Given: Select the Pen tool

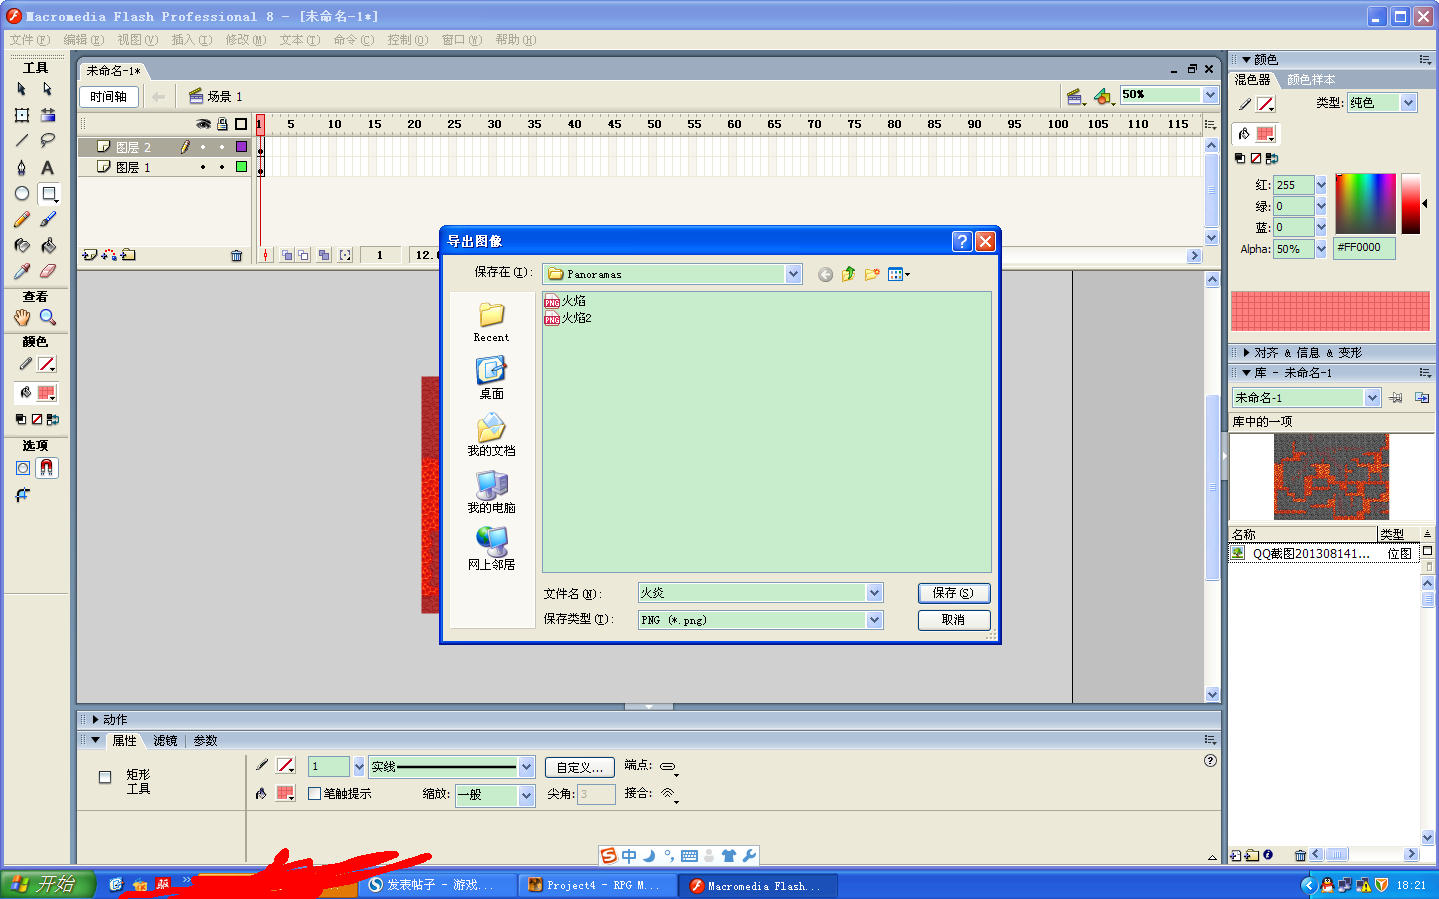Looking at the screenshot, I should point(22,167).
